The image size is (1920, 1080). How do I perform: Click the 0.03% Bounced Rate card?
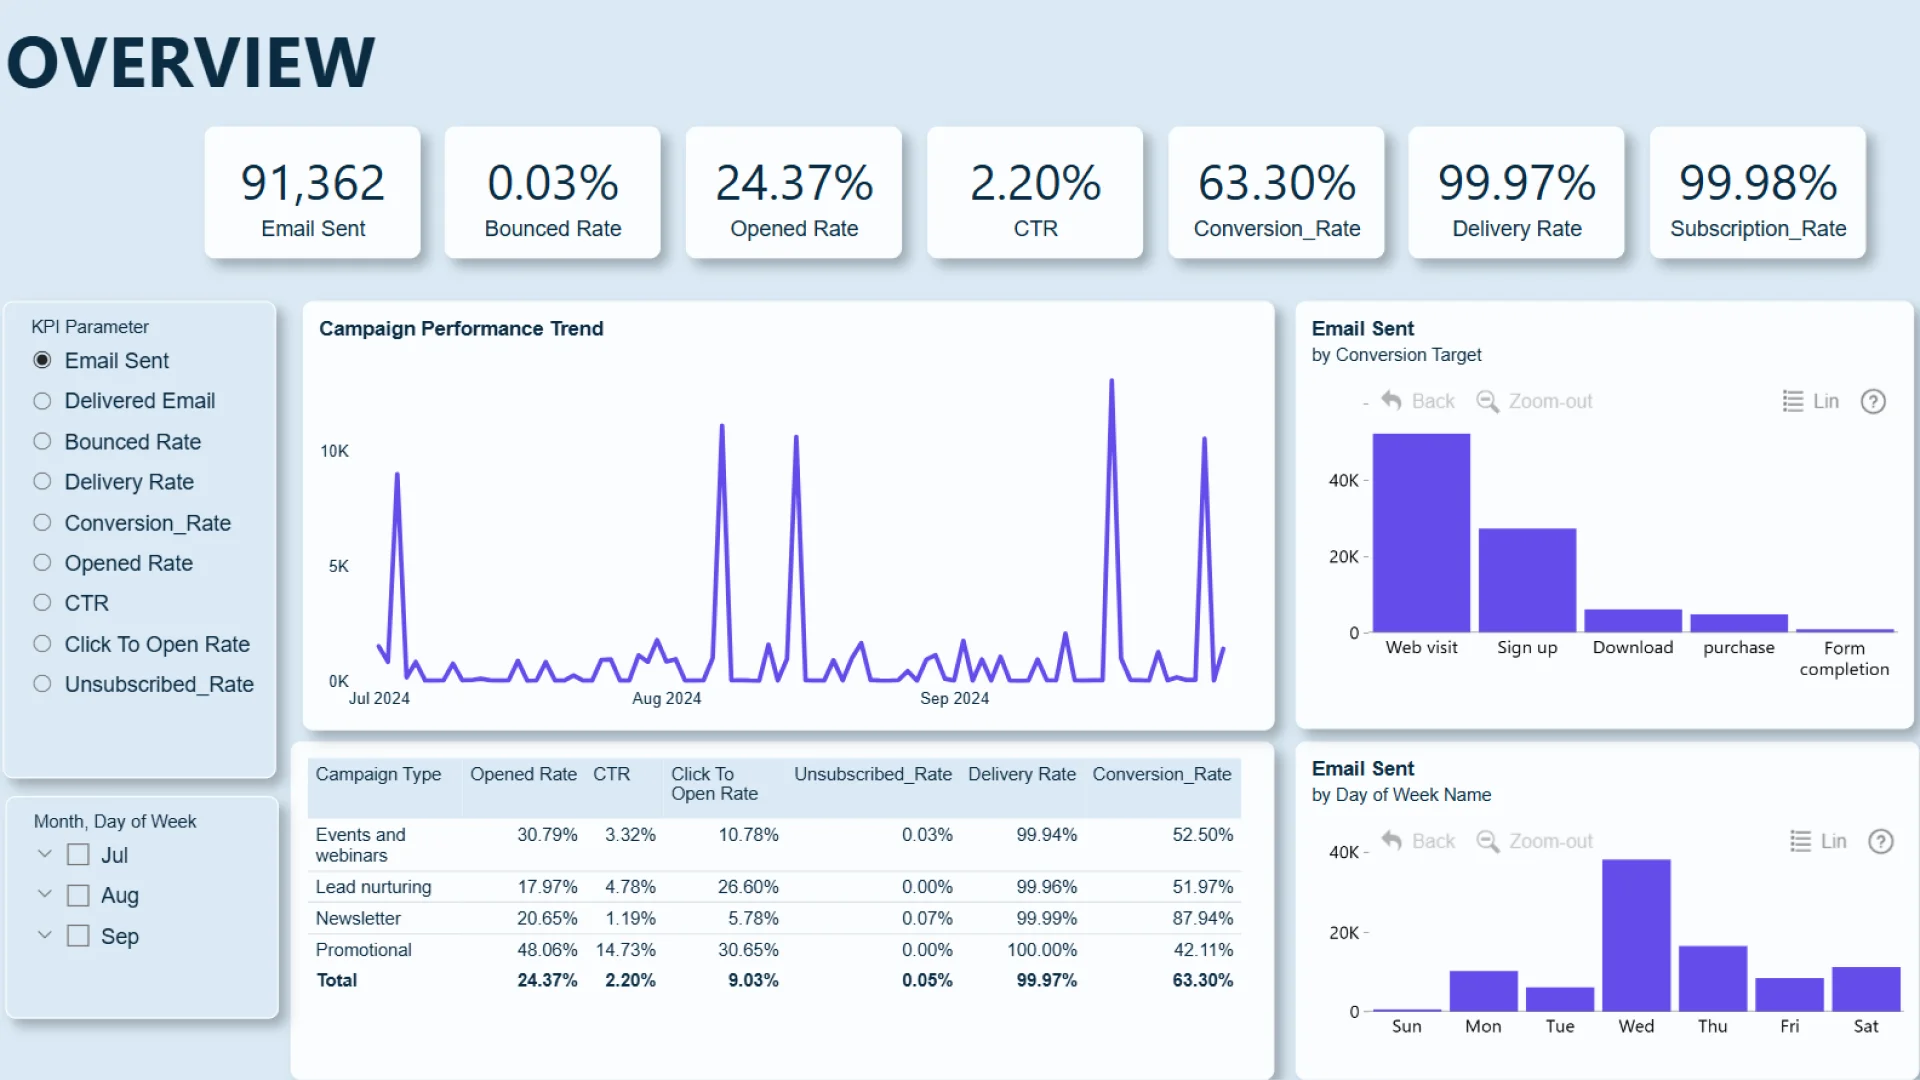(553, 193)
